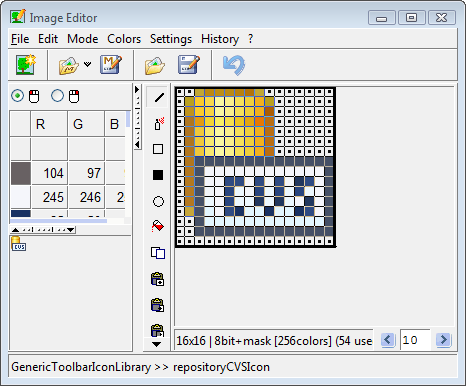Select the line drawing tool
This screenshot has height=386, width=466.
click(x=159, y=97)
